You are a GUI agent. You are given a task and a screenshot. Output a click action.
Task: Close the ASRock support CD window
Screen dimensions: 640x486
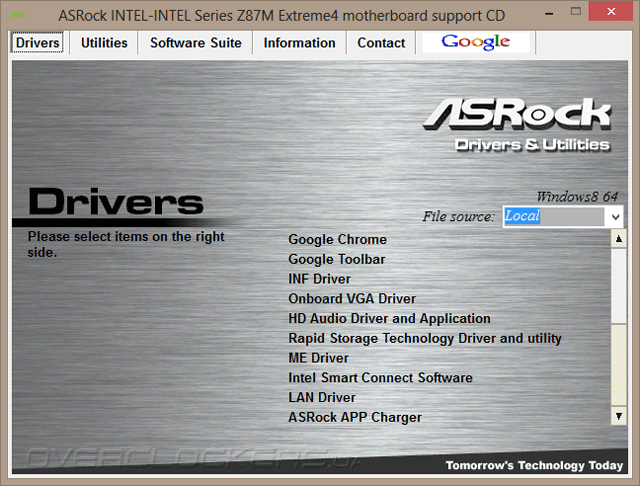(x=611, y=11)
